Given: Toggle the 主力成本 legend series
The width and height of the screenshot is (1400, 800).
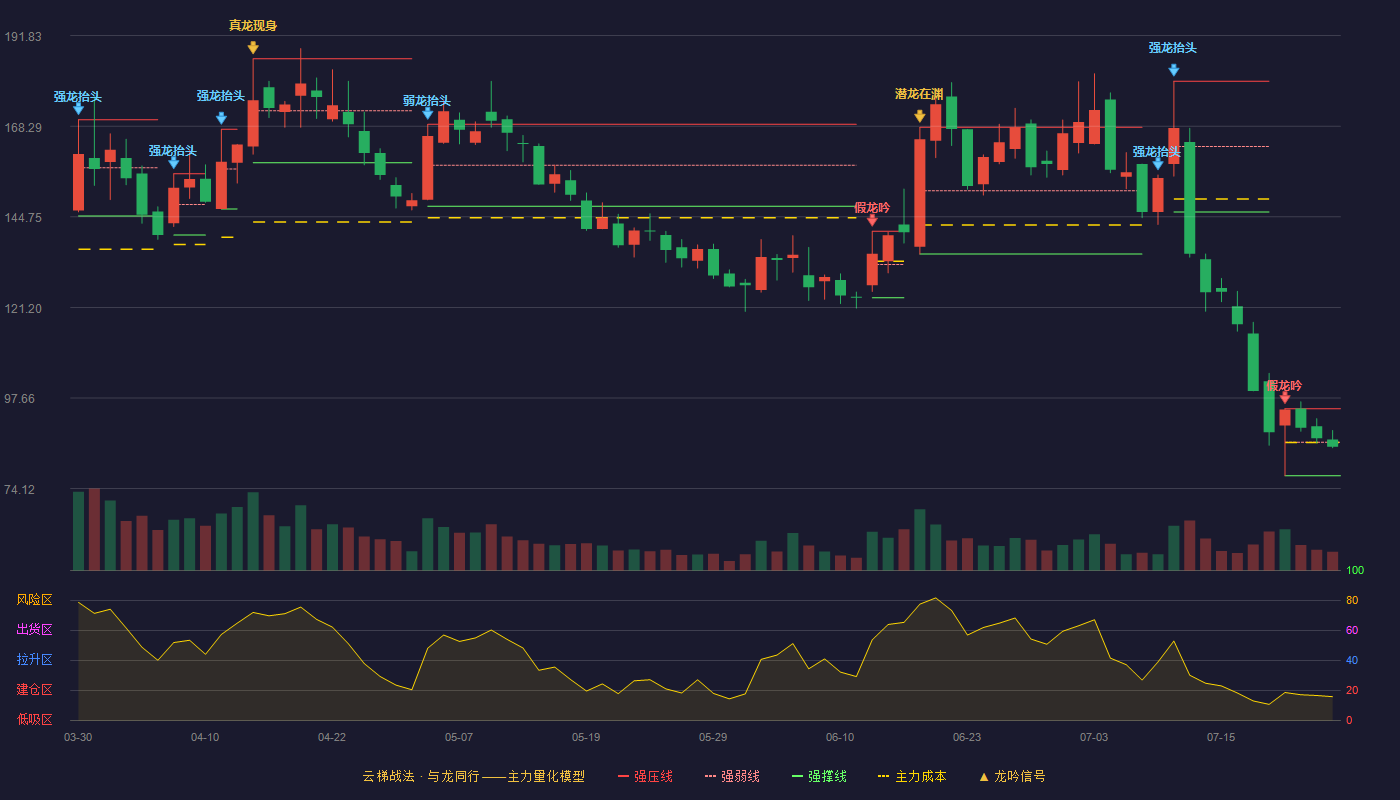Looking at the screenshot, I should [911, 776].
